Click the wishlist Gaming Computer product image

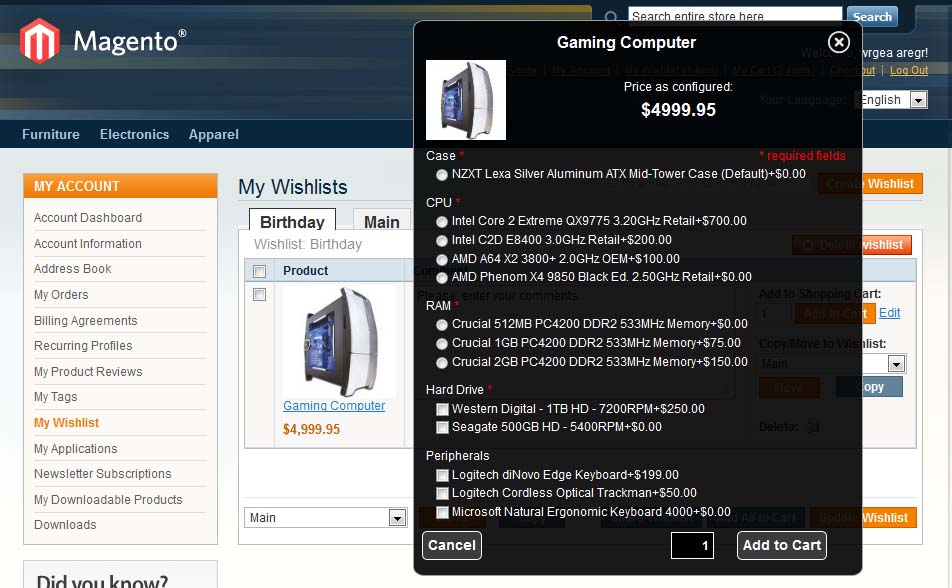pos(339,341)
